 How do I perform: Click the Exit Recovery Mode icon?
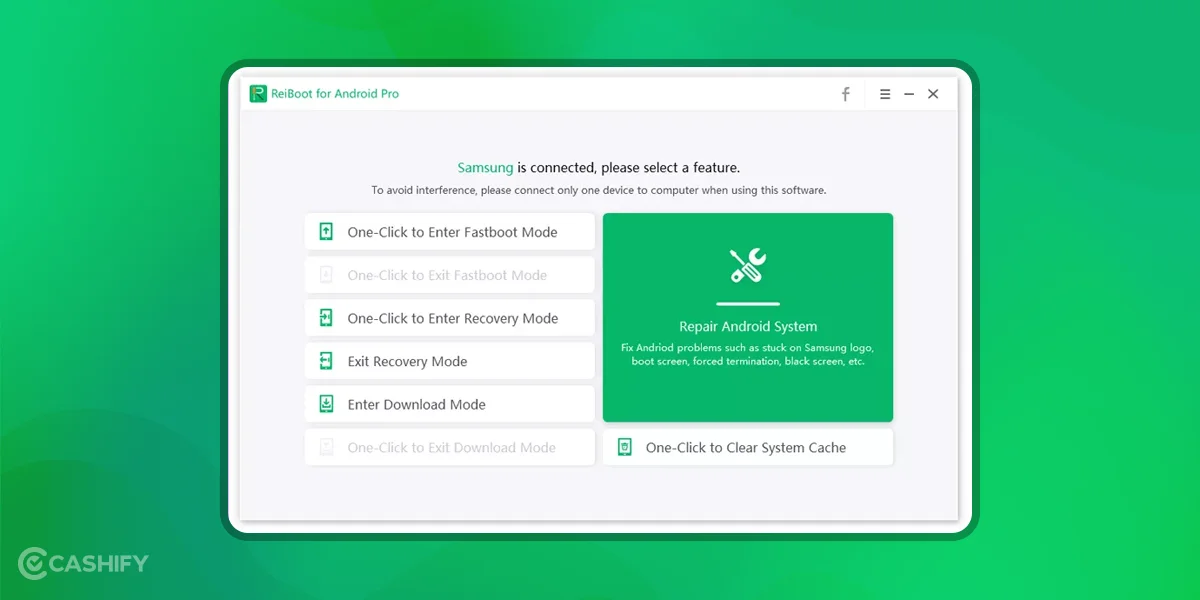click(324, 360)
